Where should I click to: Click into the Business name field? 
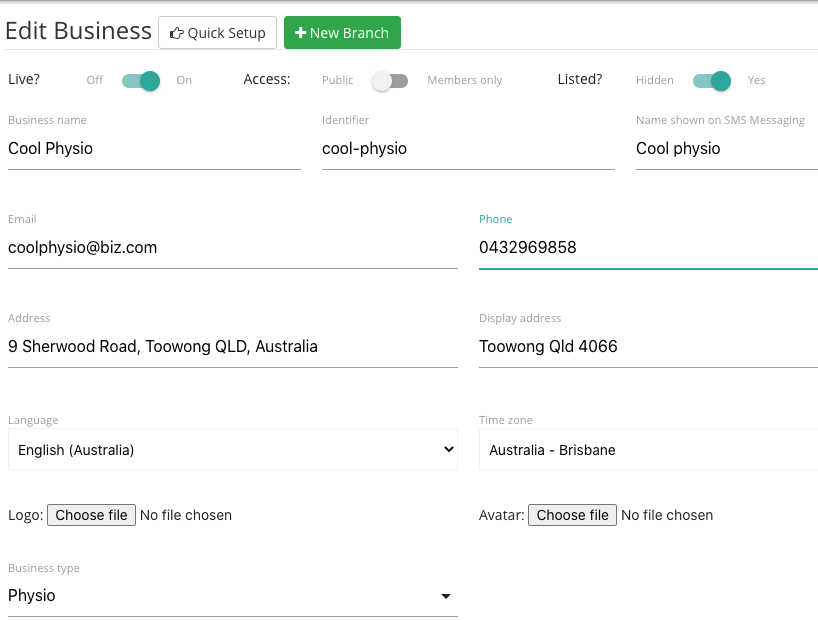pyautogui.click(x=154, y=149)
